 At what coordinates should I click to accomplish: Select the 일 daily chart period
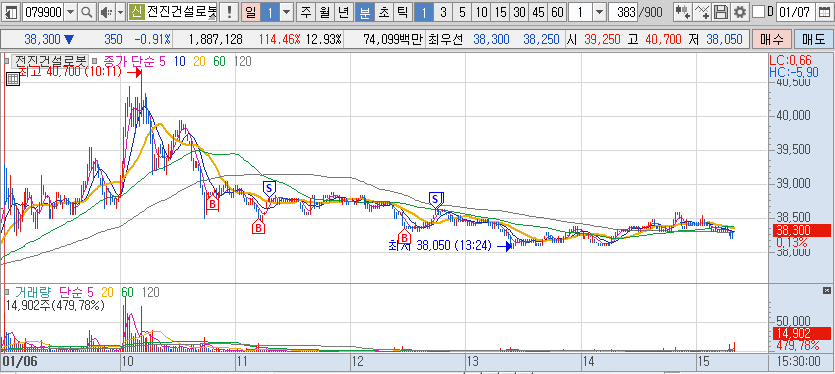[x=250, y=12]
